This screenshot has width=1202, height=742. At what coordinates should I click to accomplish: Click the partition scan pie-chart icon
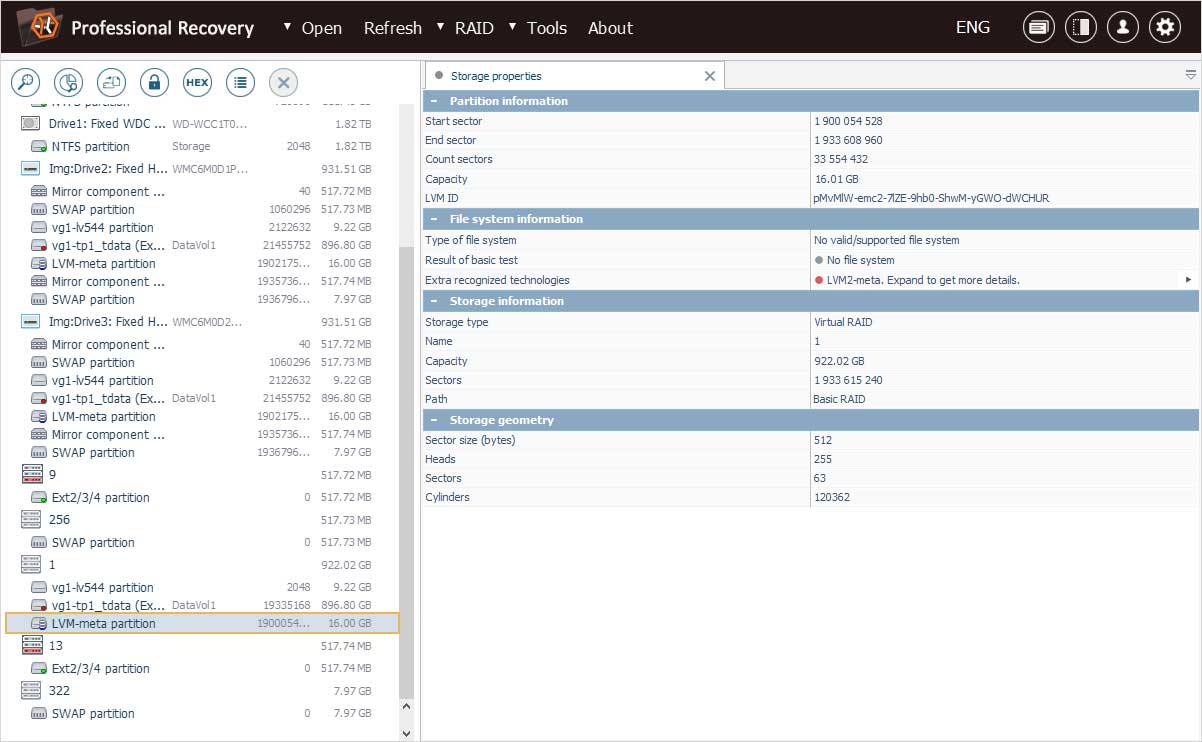[68, 83]
